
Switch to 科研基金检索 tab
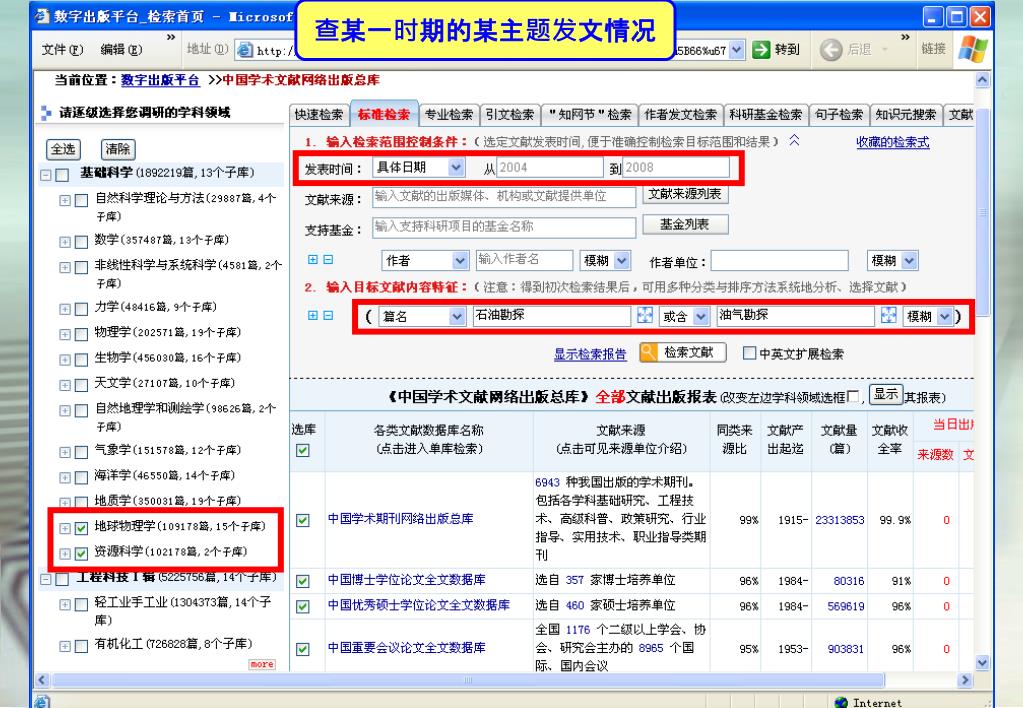(x=766, y=115)
